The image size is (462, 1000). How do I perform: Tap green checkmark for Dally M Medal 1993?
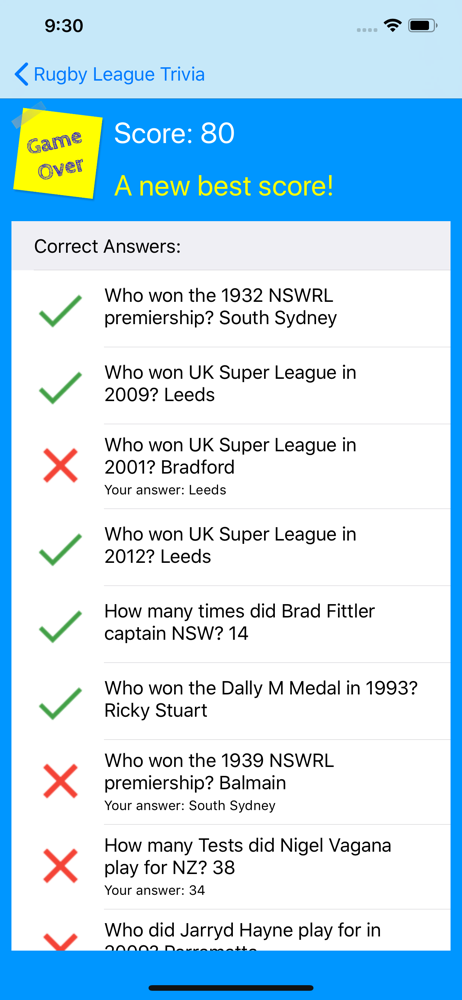pos(60,703)
